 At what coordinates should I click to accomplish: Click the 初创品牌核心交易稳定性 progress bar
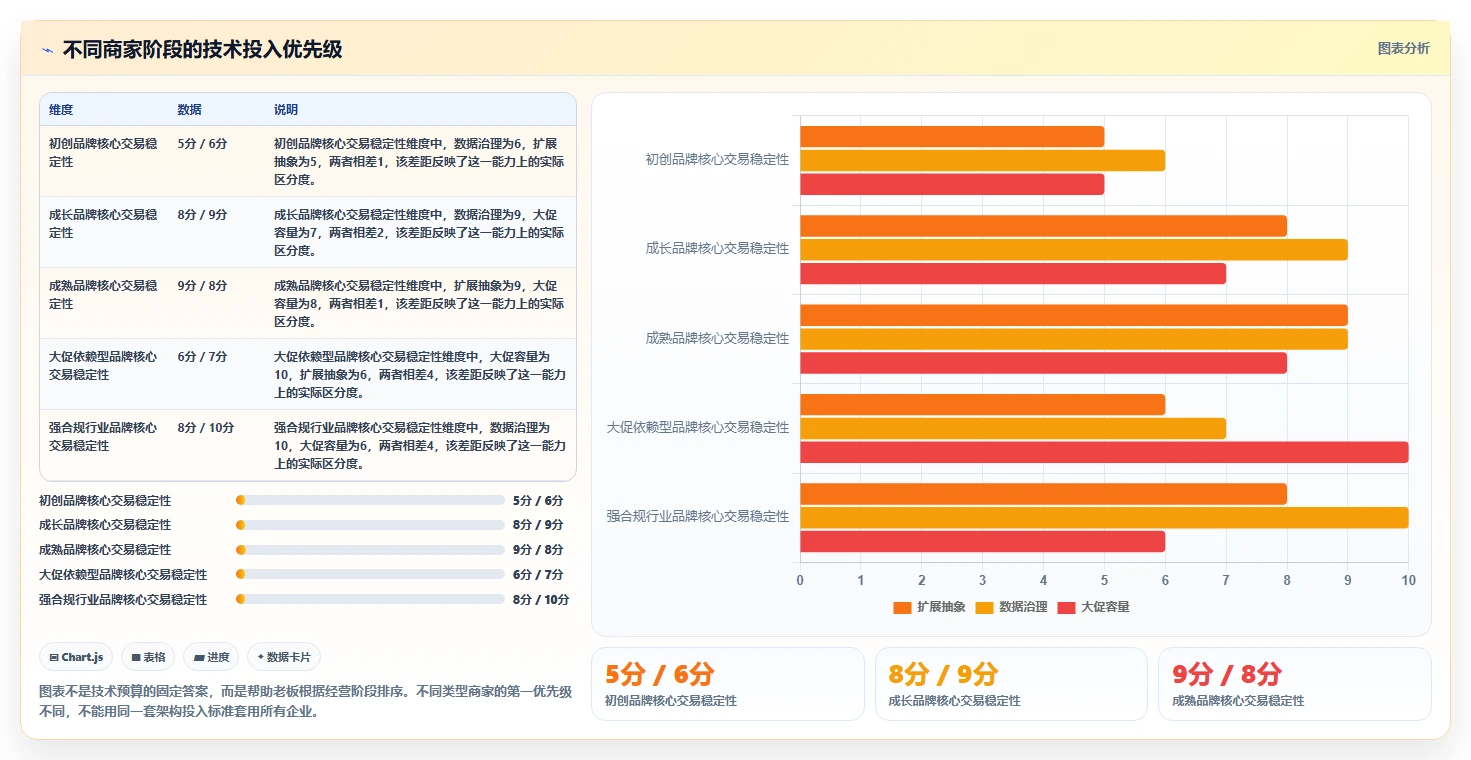(370, 500)
